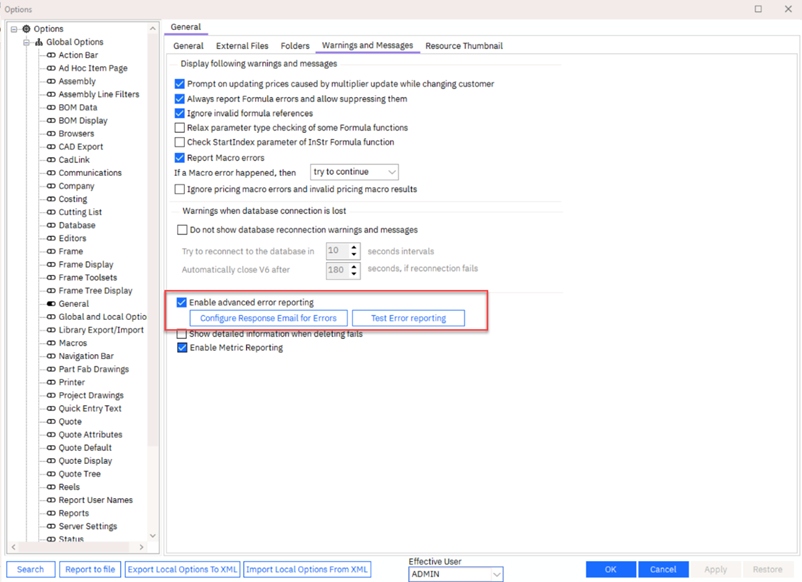Viewport: 802px width, 582px height.
Task: Select the Printer options tree icon
Action: pyautogui.click(x=51, y=382)
